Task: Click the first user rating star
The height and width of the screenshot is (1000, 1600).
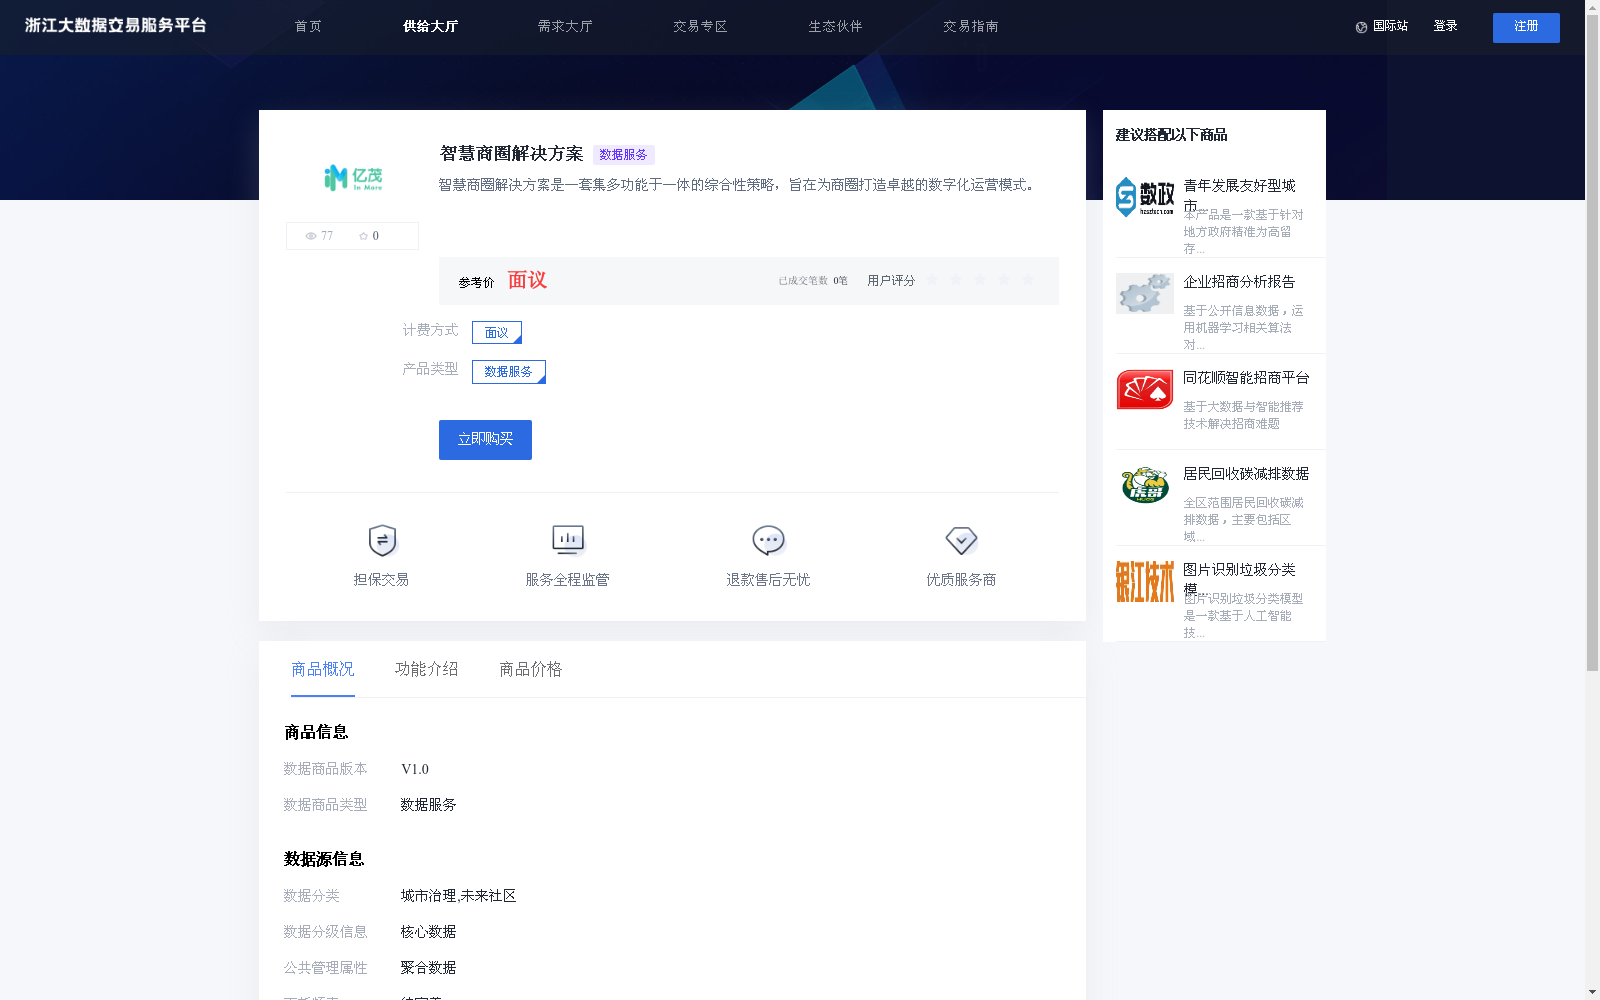Action: (x=932, y=280)
